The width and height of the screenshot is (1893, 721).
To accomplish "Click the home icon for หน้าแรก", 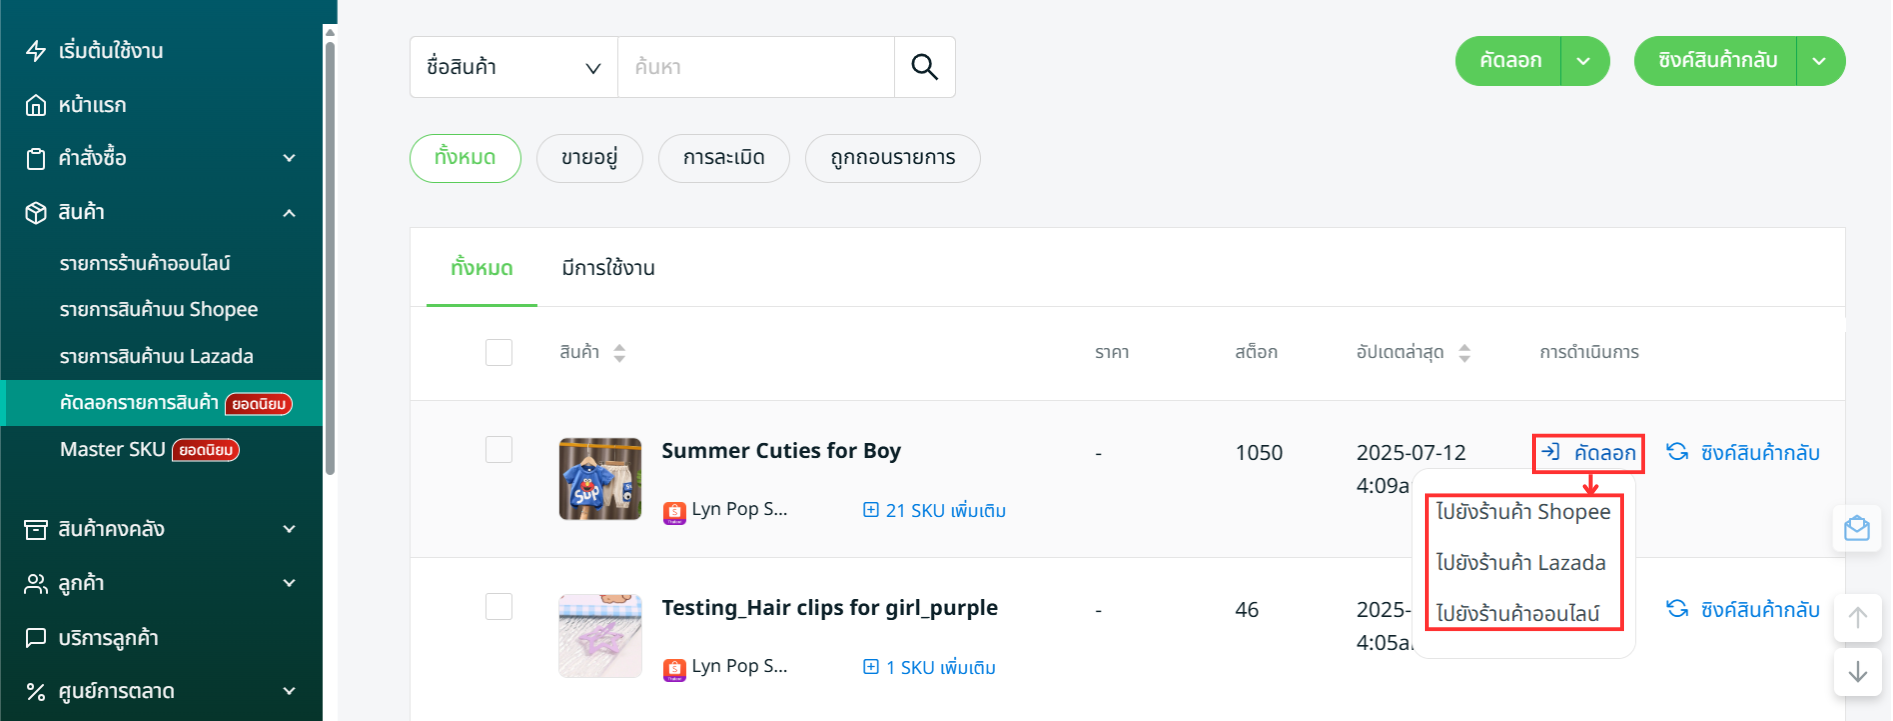I will coord(36,105).
